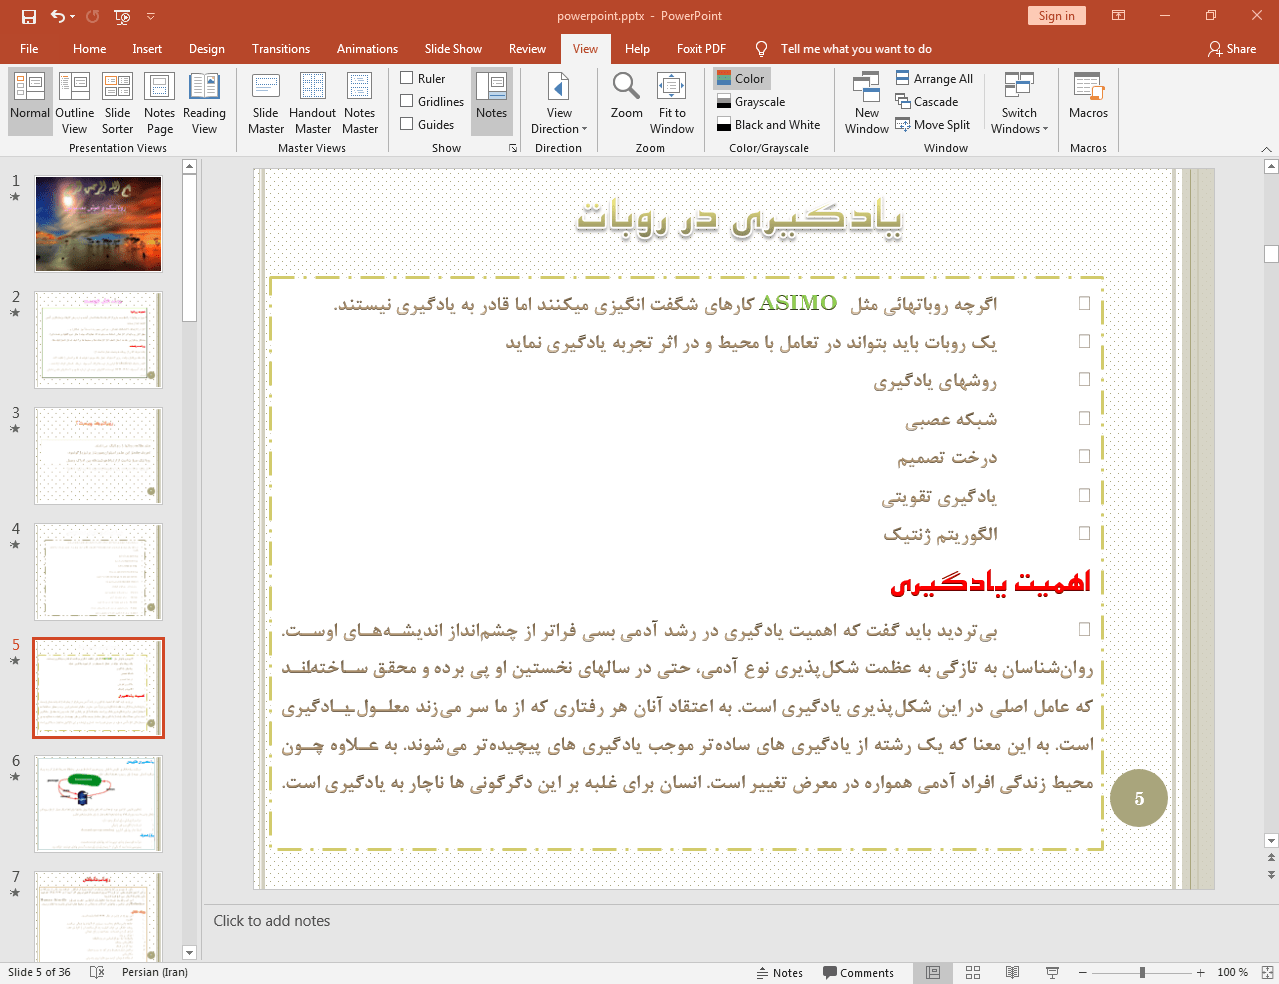Cascade open windows
Screen dimensions: 1279x984
(x=927, y=102)
